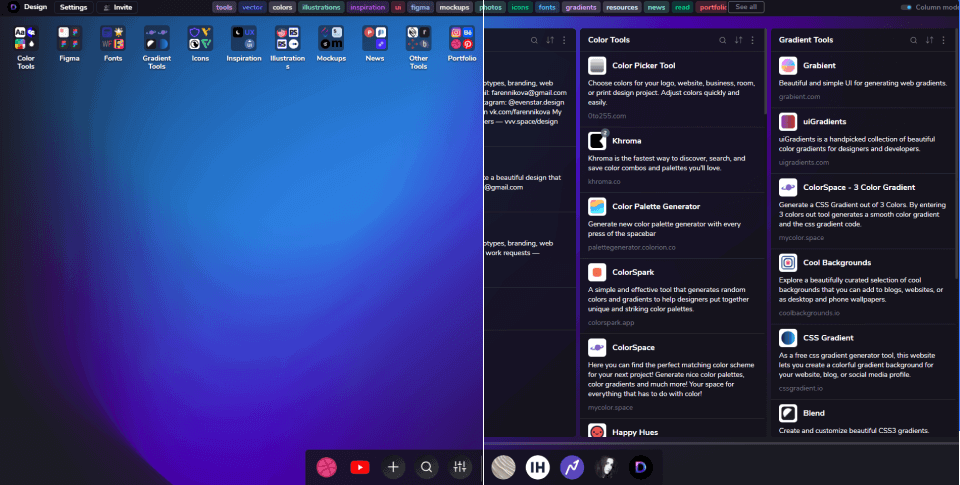Filter by the inspiration tag

pos(367,7)
